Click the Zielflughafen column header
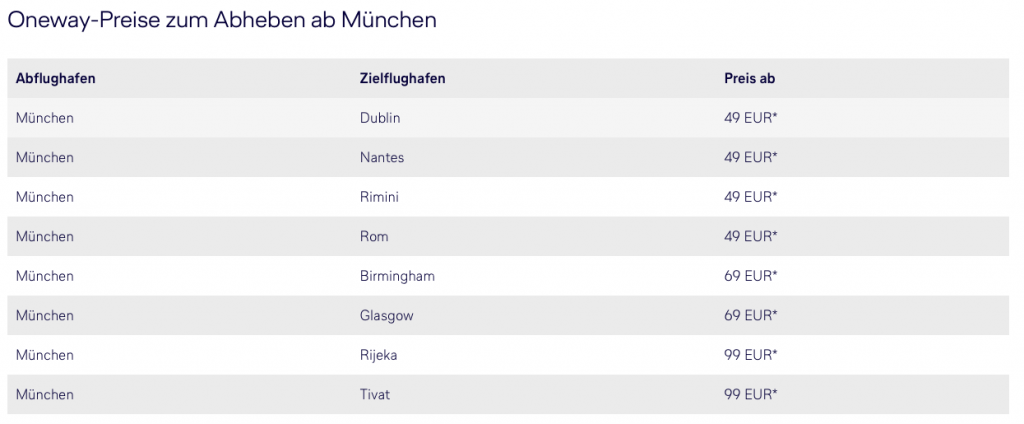This screenshot has width=1024, height=424. (x=402, y=78)
